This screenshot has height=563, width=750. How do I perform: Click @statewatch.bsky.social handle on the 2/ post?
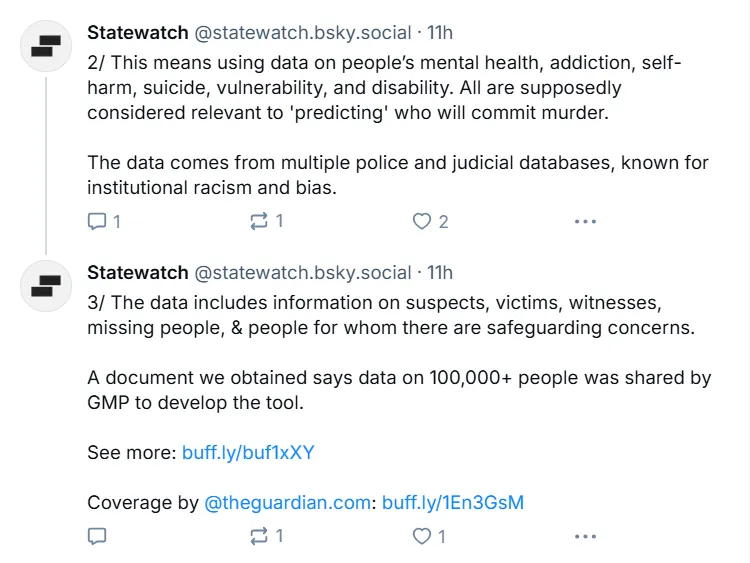point(302,33)
